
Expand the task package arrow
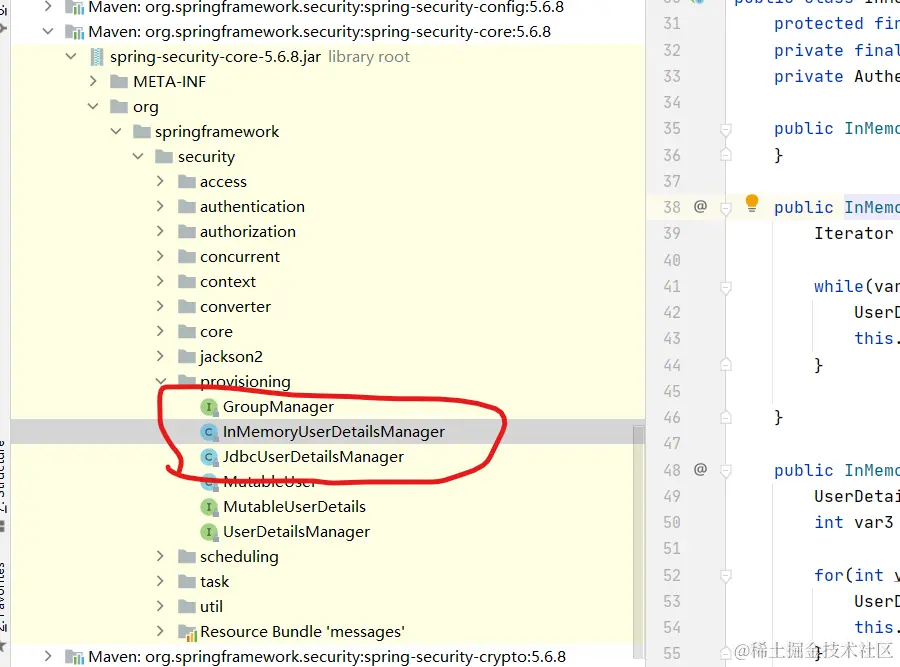160,581
